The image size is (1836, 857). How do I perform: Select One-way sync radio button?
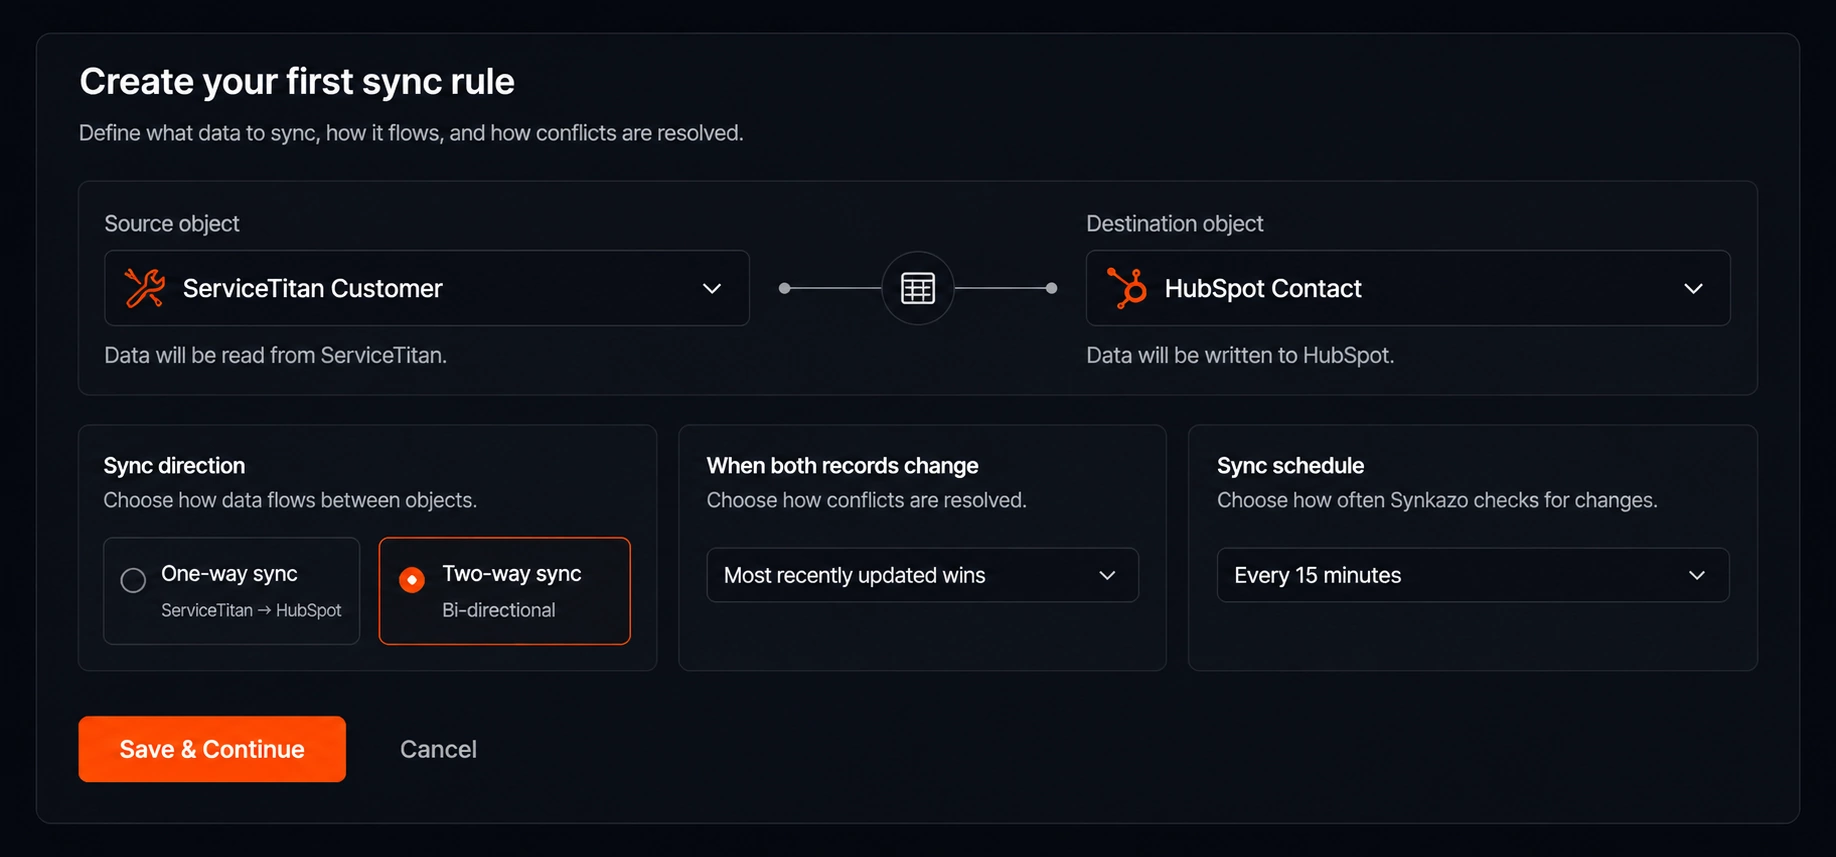pos(133,580)
